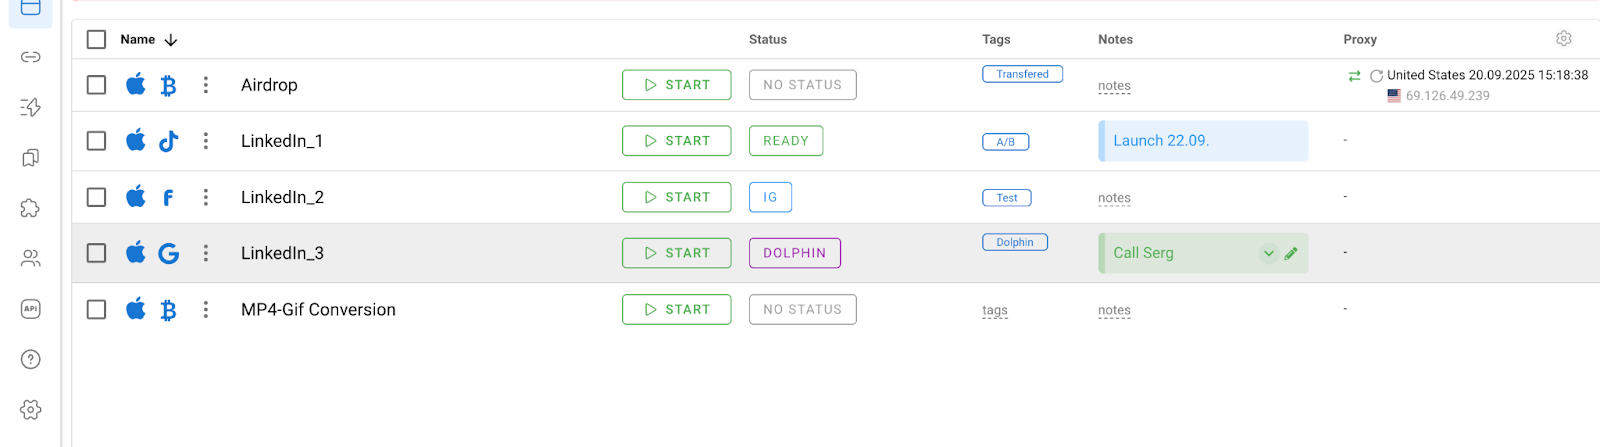Start the LinkedIn_3 profile
The height and width of the screenshot is (447, 1600).
(x=676, y=253)
